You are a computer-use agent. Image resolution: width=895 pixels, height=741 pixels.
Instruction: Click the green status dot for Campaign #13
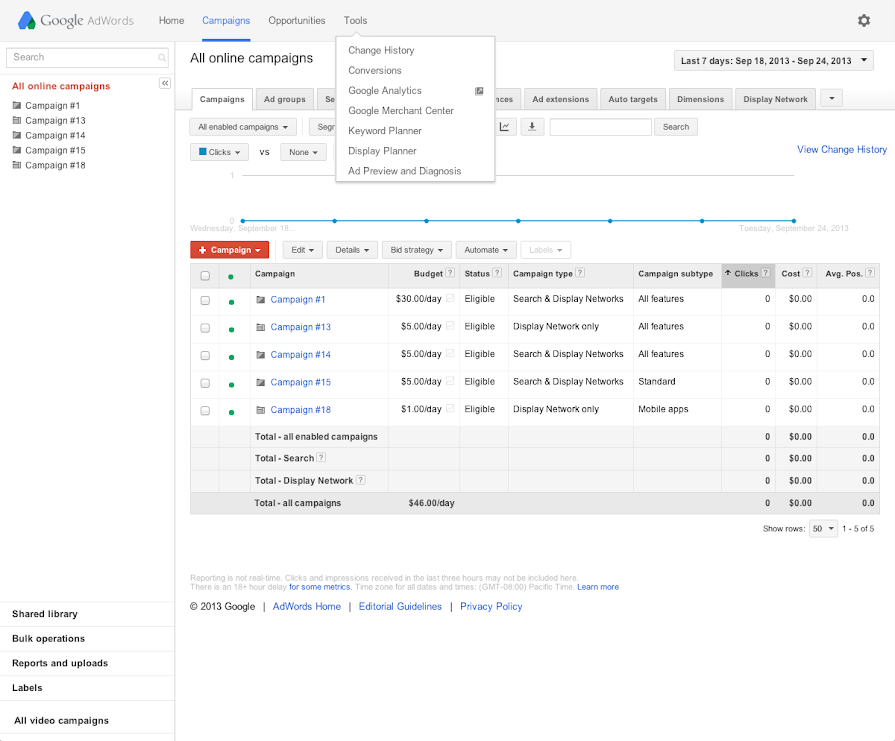(x=232, y=328)
